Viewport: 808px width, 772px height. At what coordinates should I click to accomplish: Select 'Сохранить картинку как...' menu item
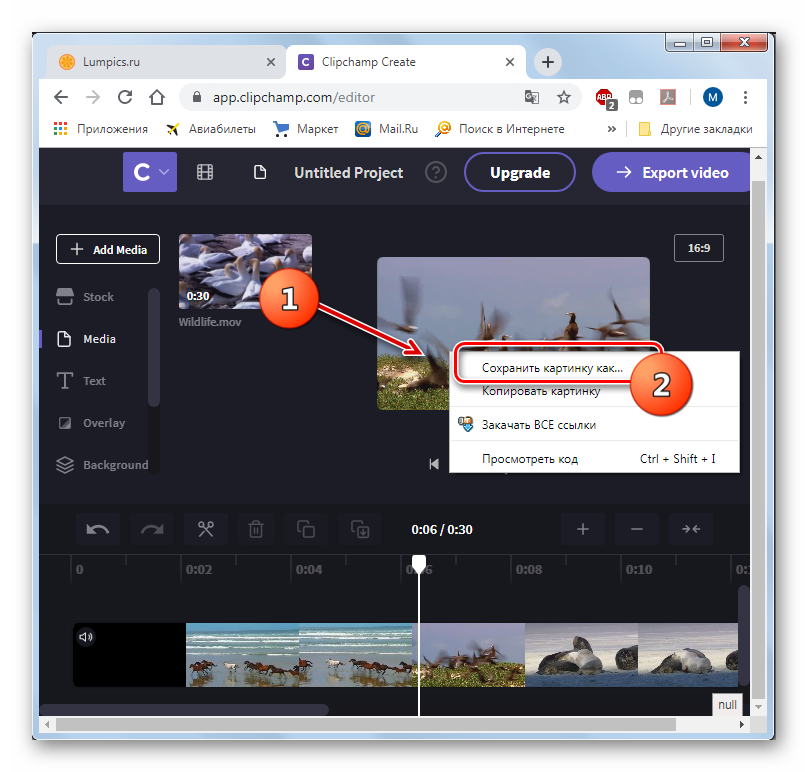pyautogui.click(x=552, y=368)
